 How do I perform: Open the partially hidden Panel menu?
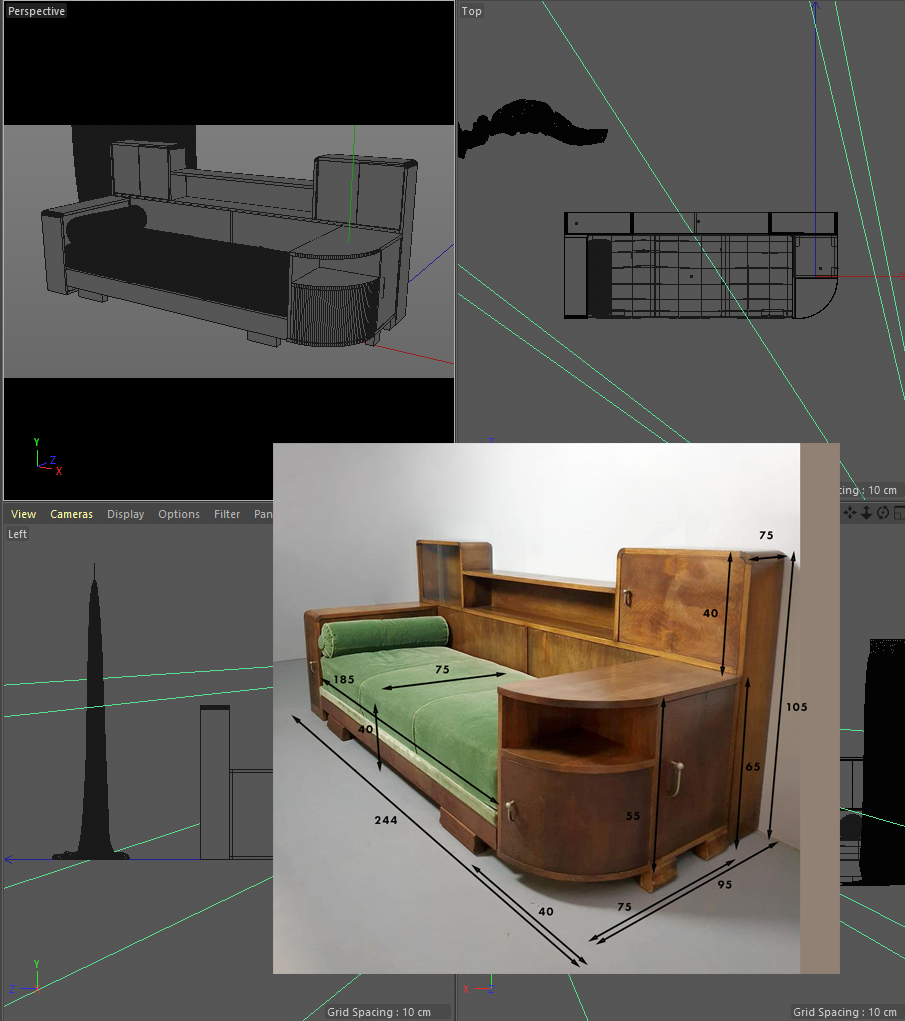pos(263,514)
